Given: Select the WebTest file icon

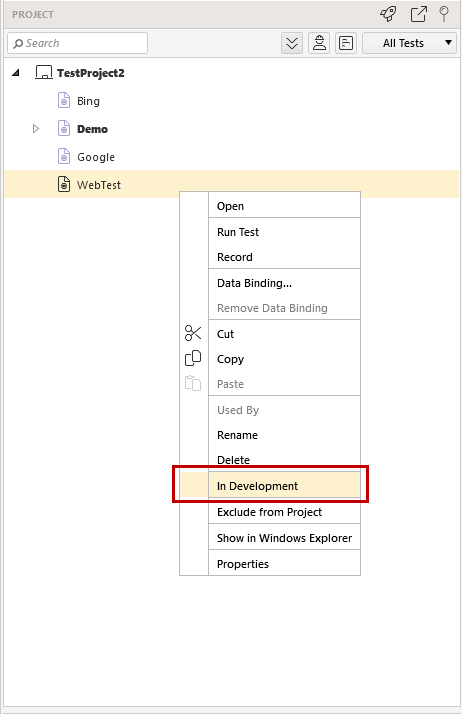Looking at the screenshot, I should click(x=64, y=184).
